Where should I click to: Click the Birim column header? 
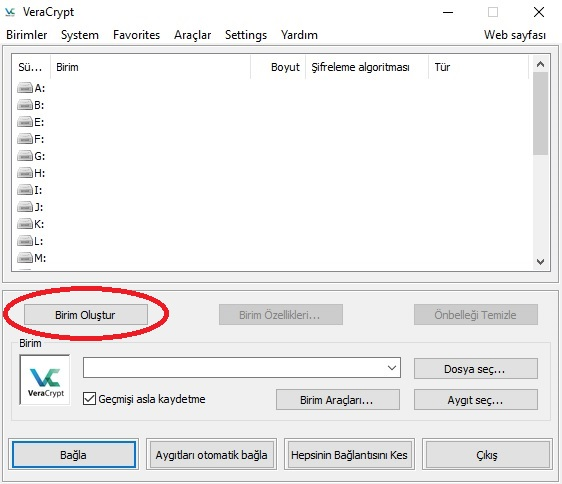coord(150,67)
